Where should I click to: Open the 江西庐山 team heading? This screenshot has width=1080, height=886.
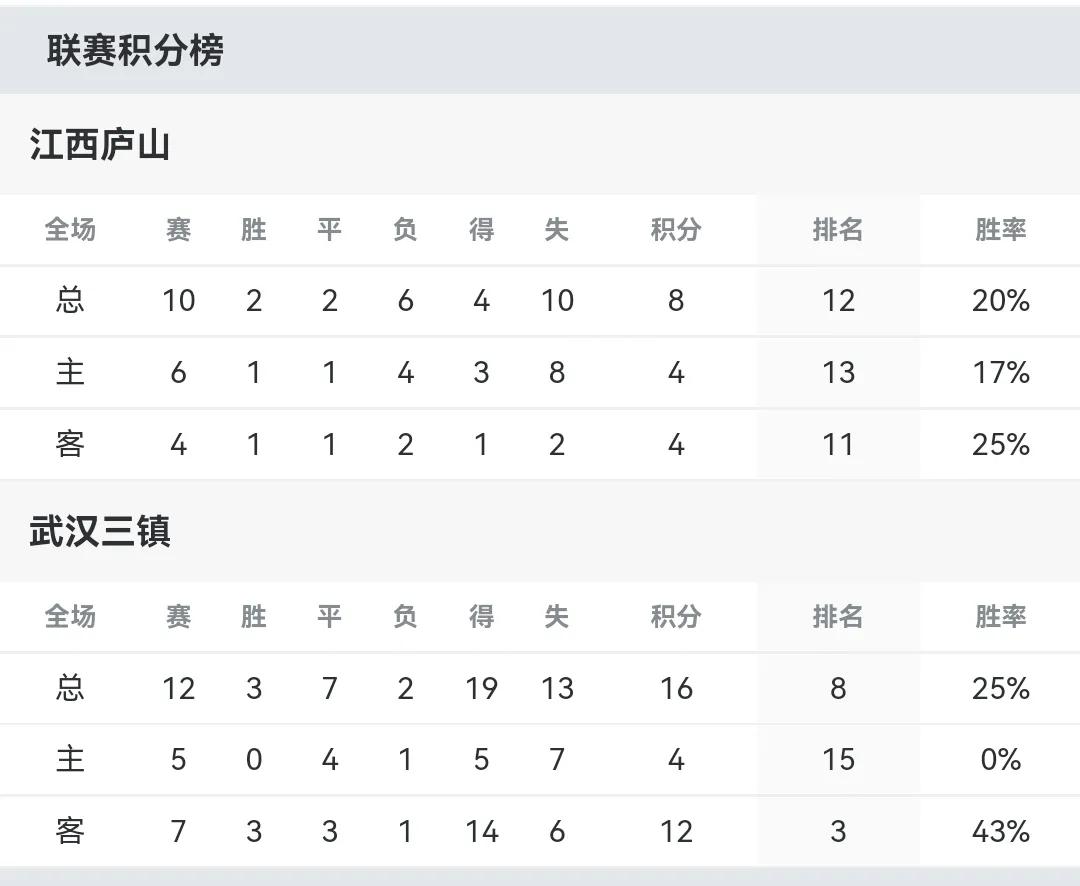coord(100,145)
